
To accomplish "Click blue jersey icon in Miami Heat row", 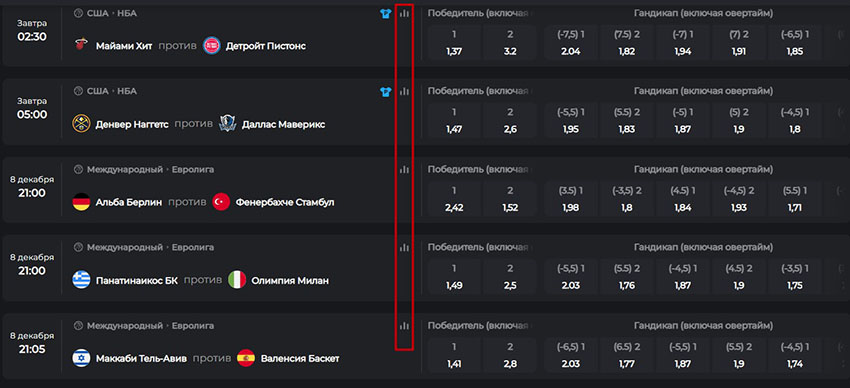I will [x=385, y=14].
